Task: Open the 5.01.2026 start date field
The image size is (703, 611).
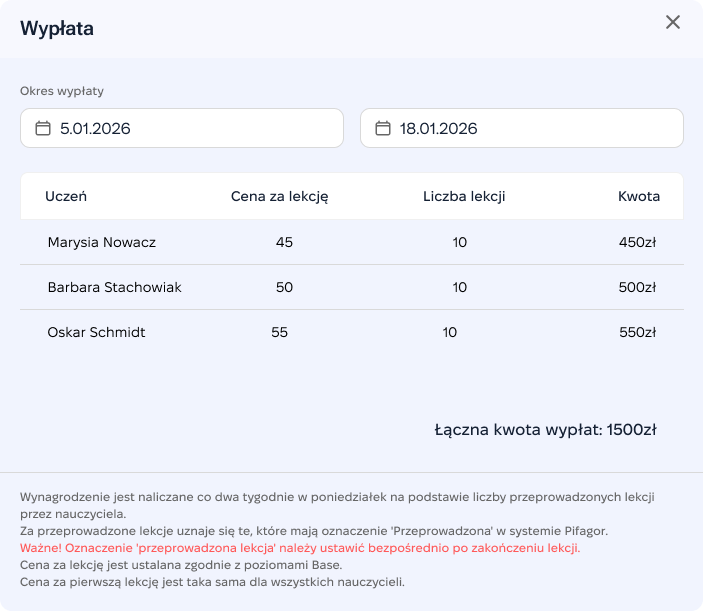Action: pyautogui.click(x=182, y=128)
